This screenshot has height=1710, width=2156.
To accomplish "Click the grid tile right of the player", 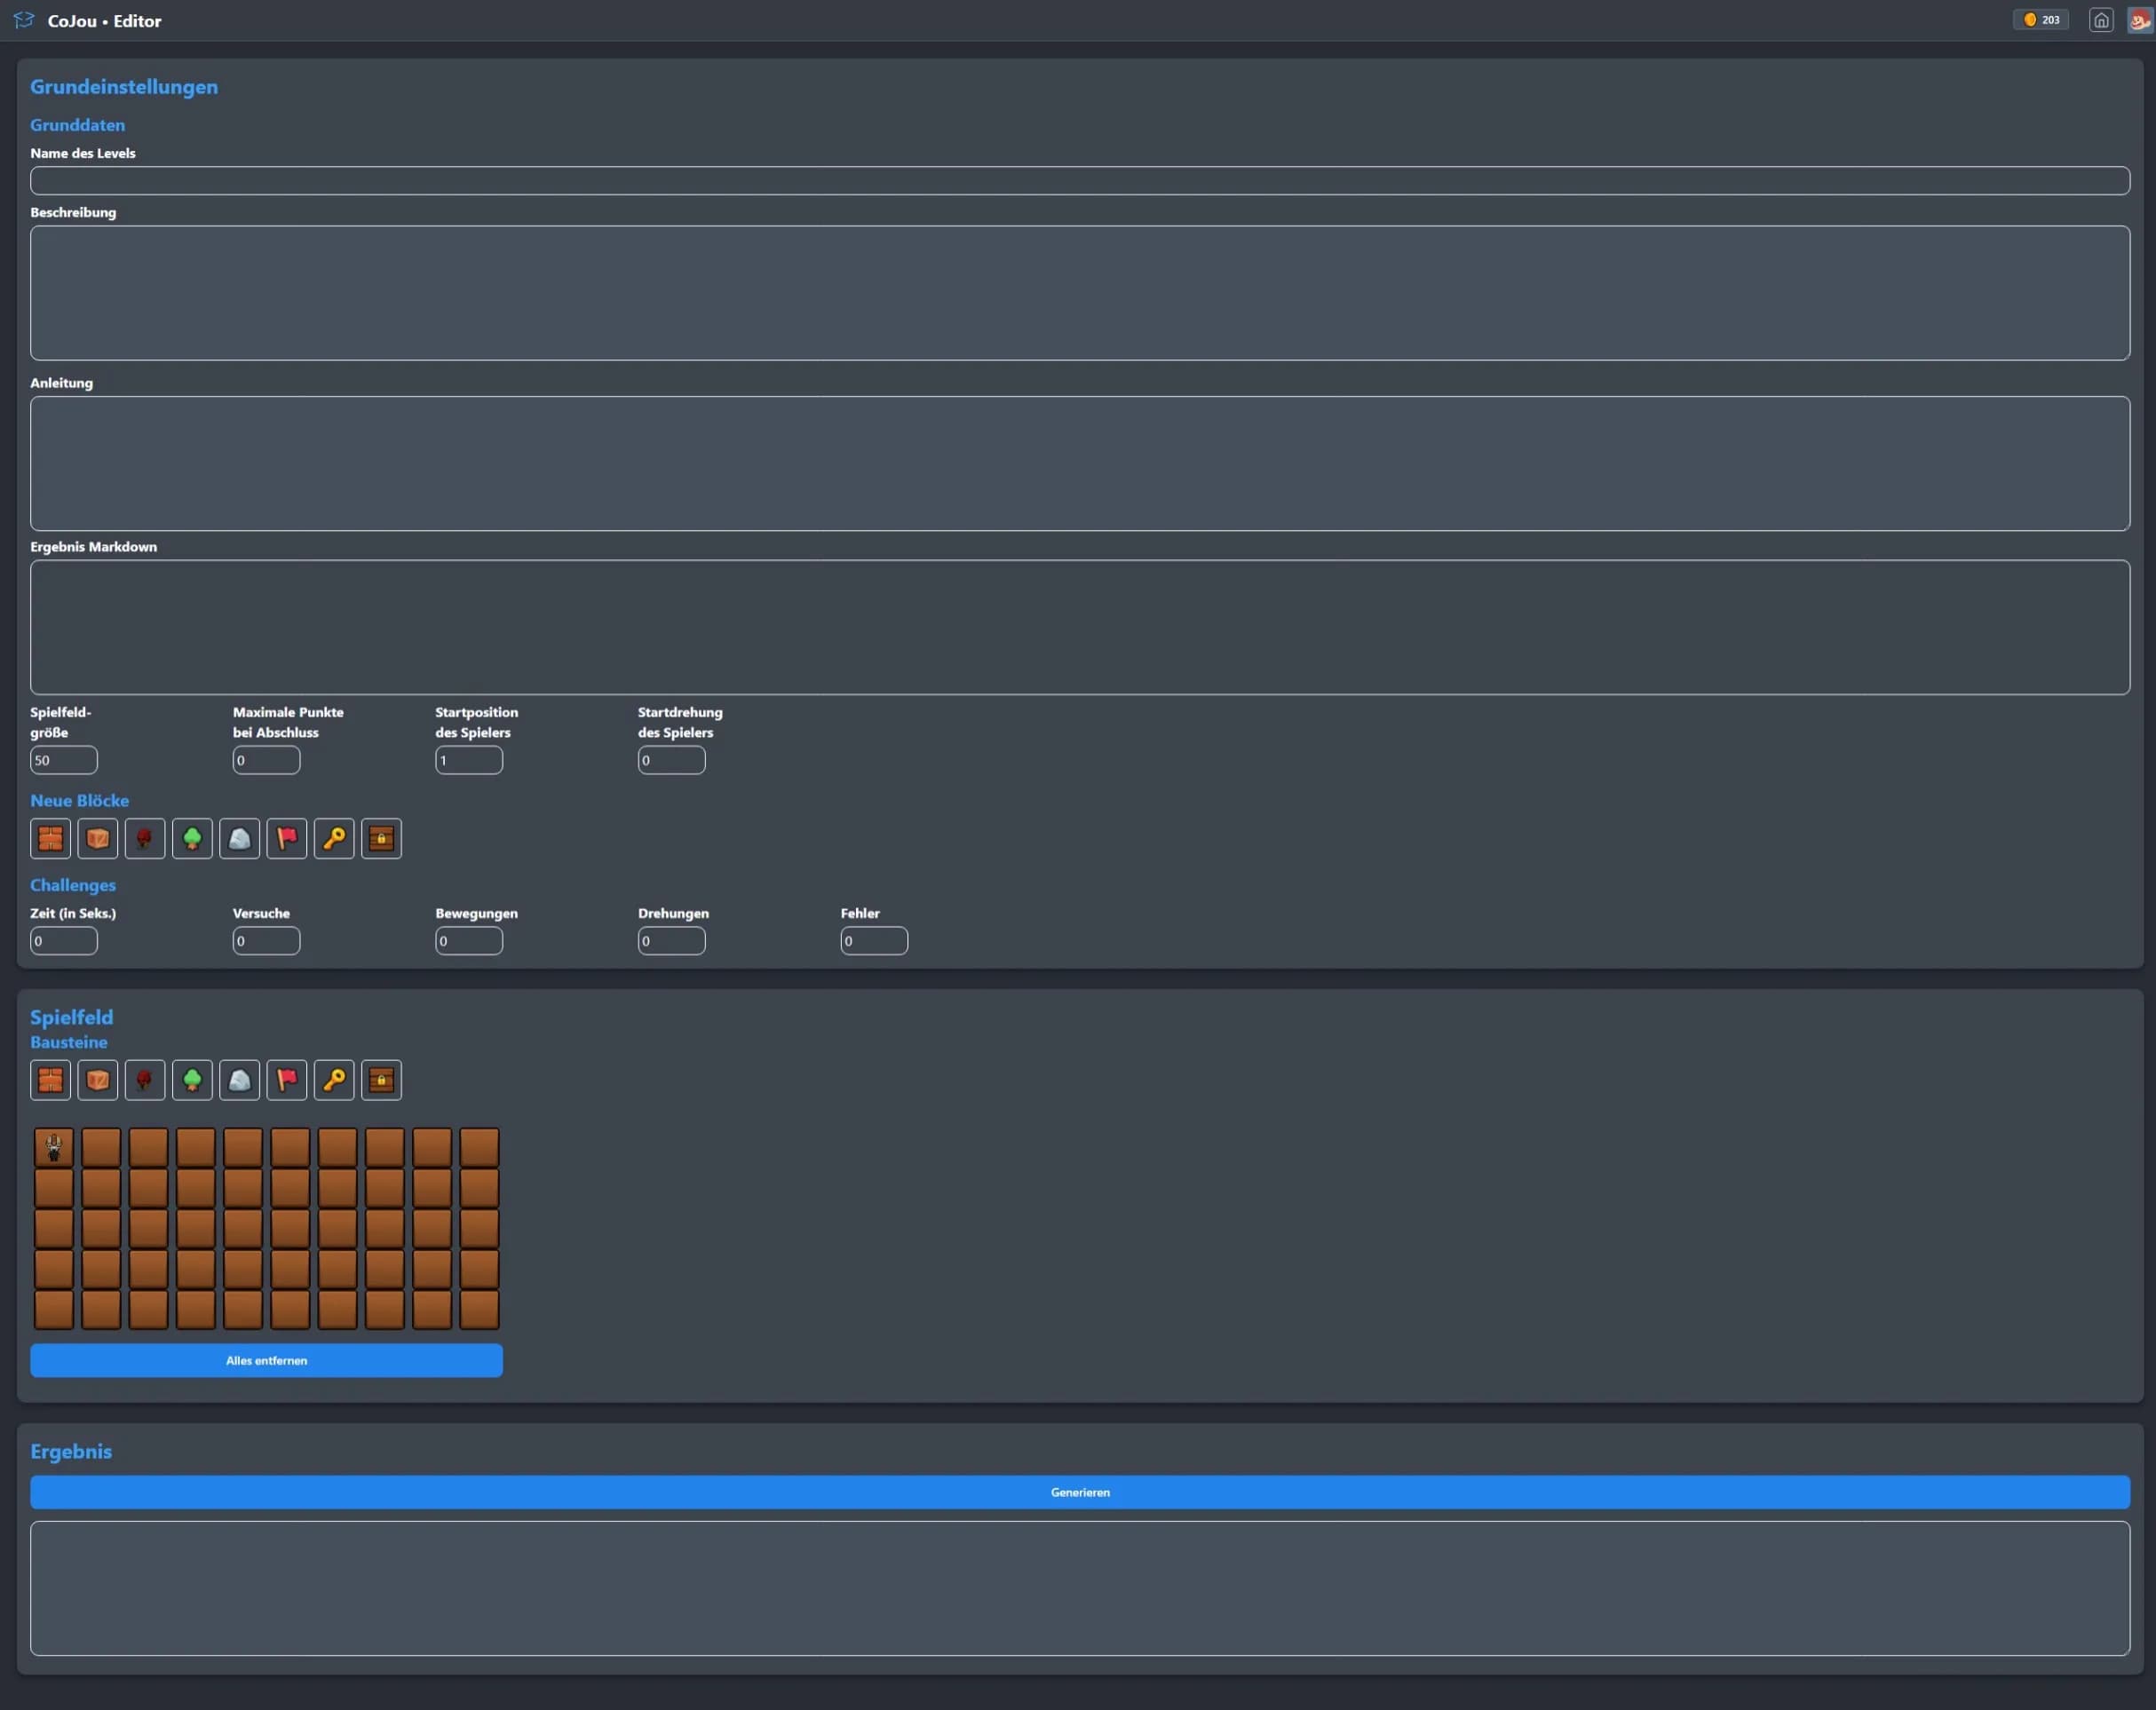I will [x=101, y=1148].
